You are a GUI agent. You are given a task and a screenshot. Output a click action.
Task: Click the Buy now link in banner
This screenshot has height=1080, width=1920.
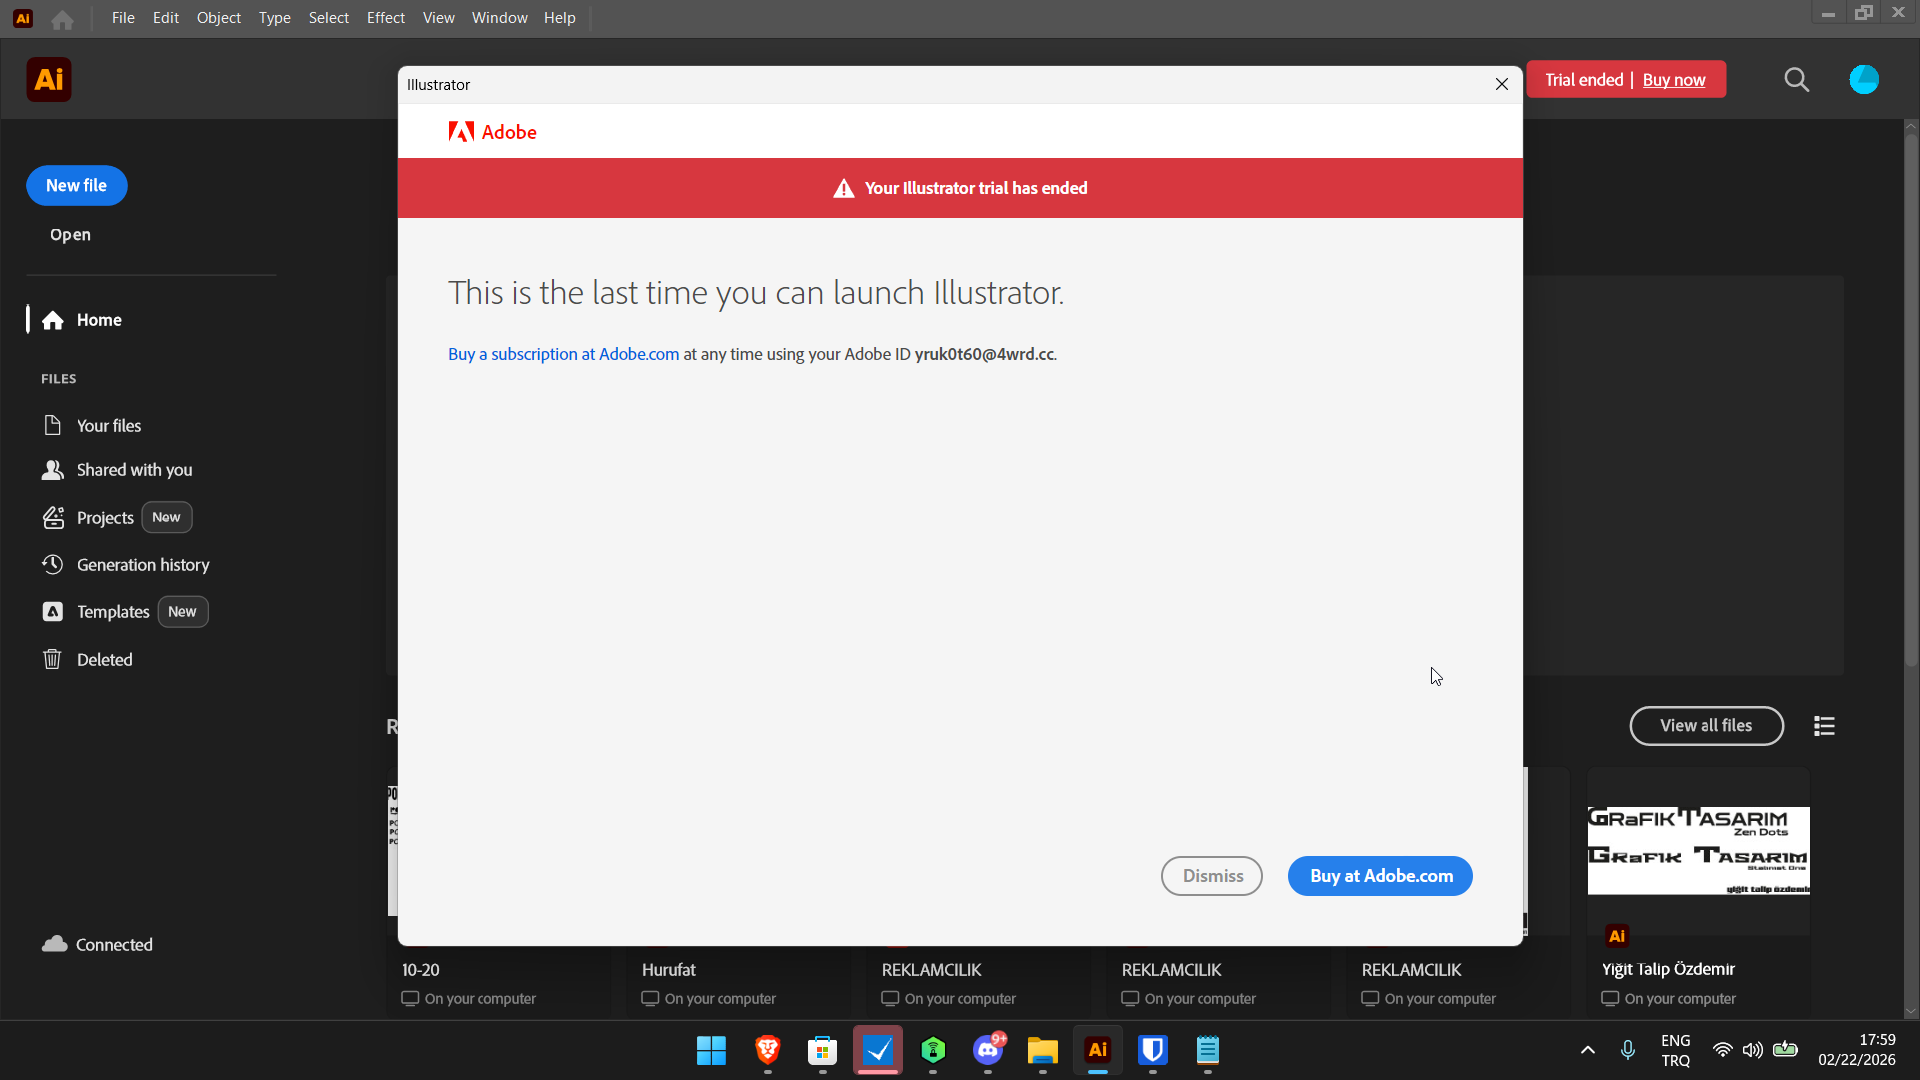(1674, 80)
